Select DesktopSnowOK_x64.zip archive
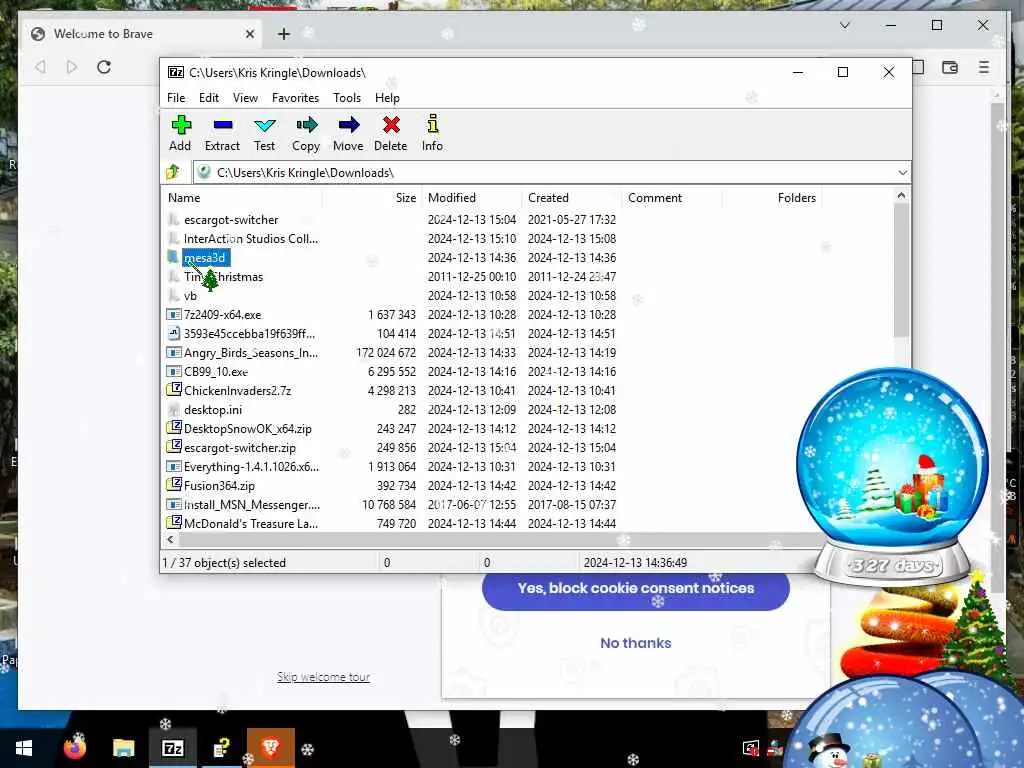1024x768 pixels. (x=248, y=429)
